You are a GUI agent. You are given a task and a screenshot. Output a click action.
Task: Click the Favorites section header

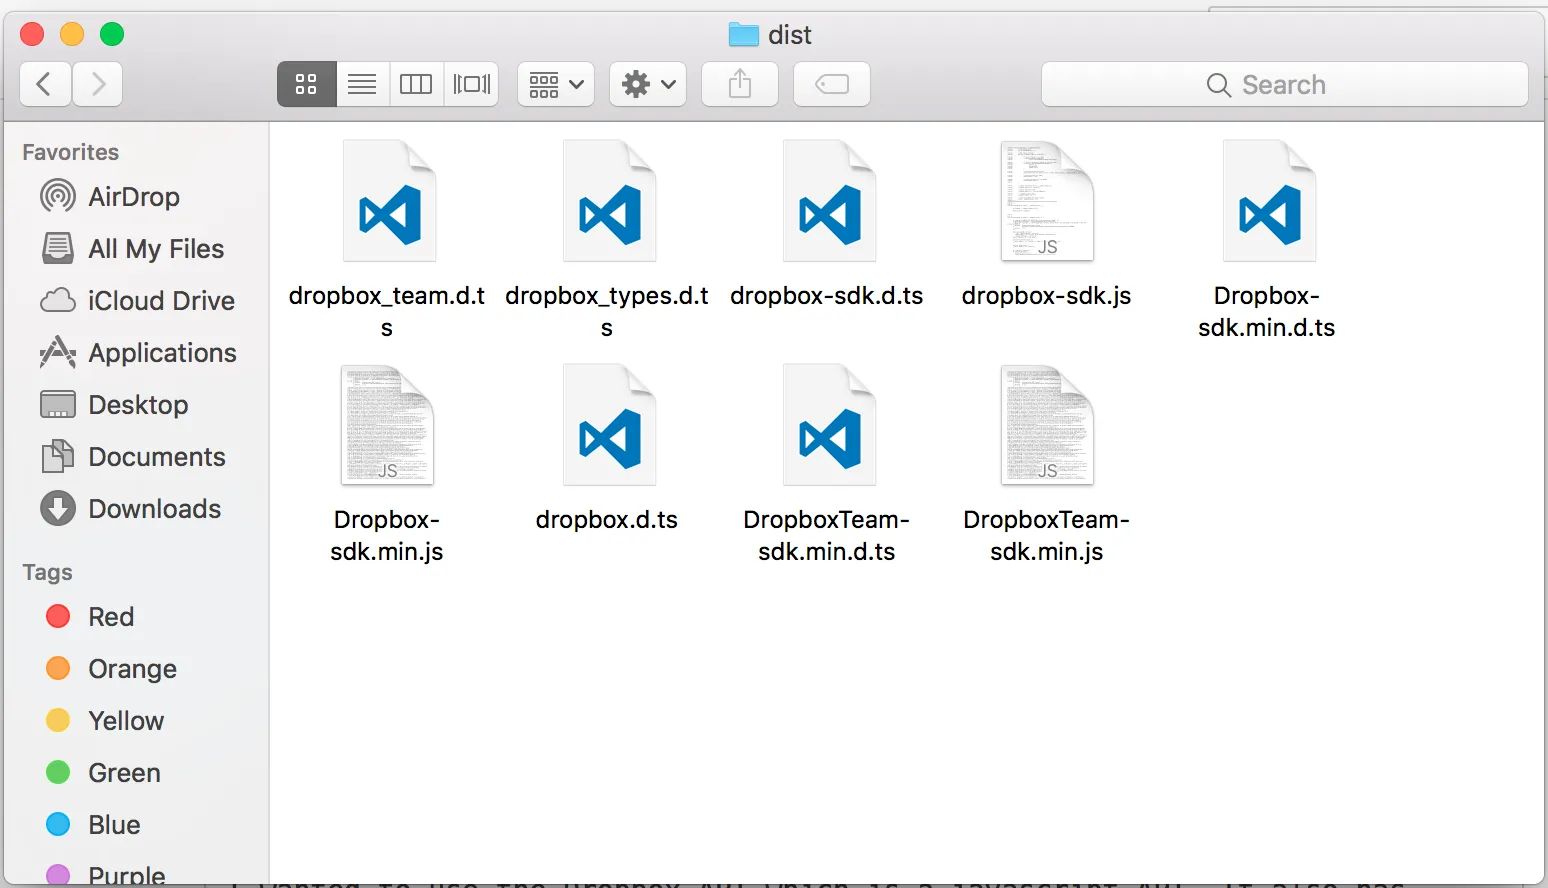pyautogui.click(x=71, y=152)
